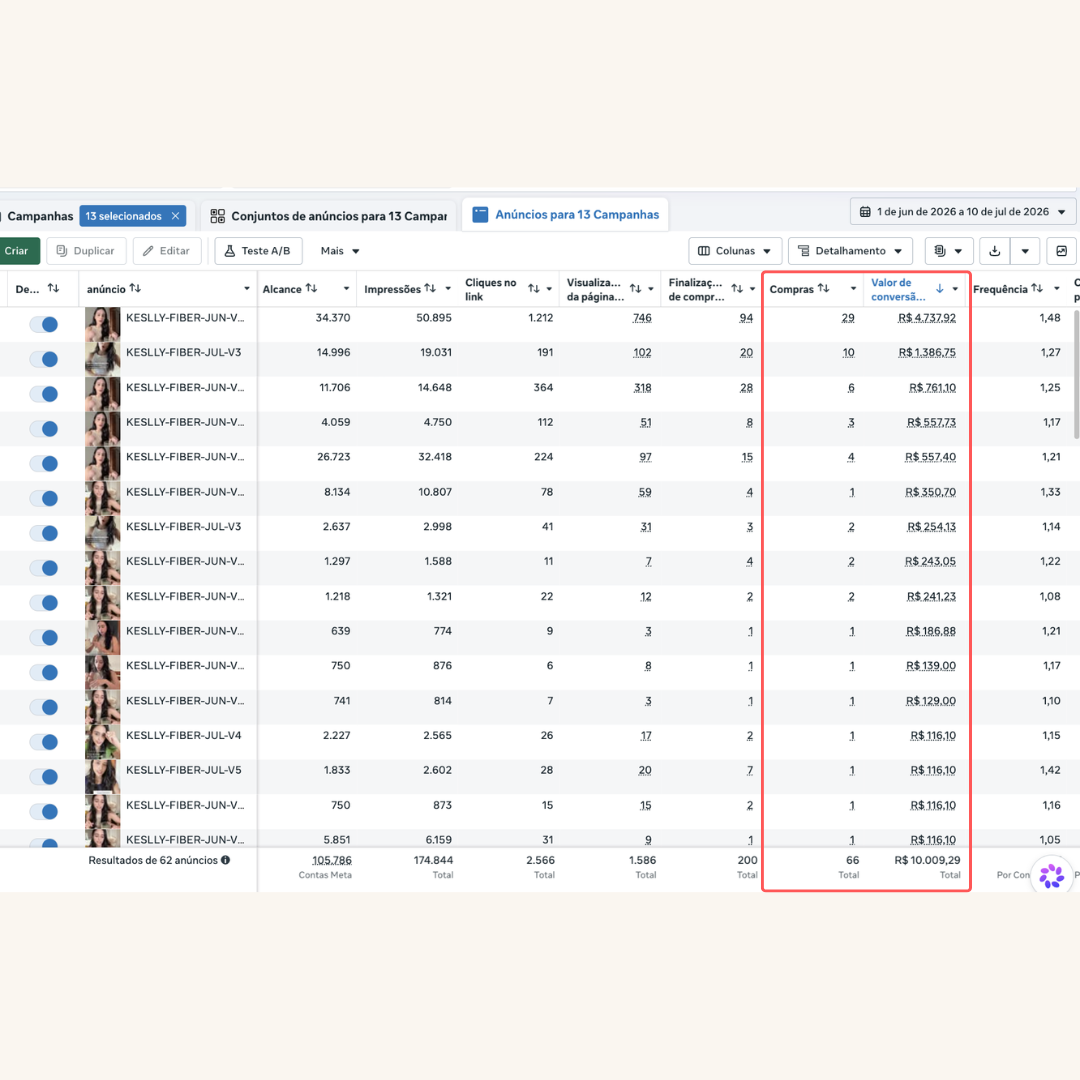The height and width of the screenshot is (1080, 1080).
Task: Sort by Alcance using its arrows icon
Action: pyautogui.click(x=311, y=289)
